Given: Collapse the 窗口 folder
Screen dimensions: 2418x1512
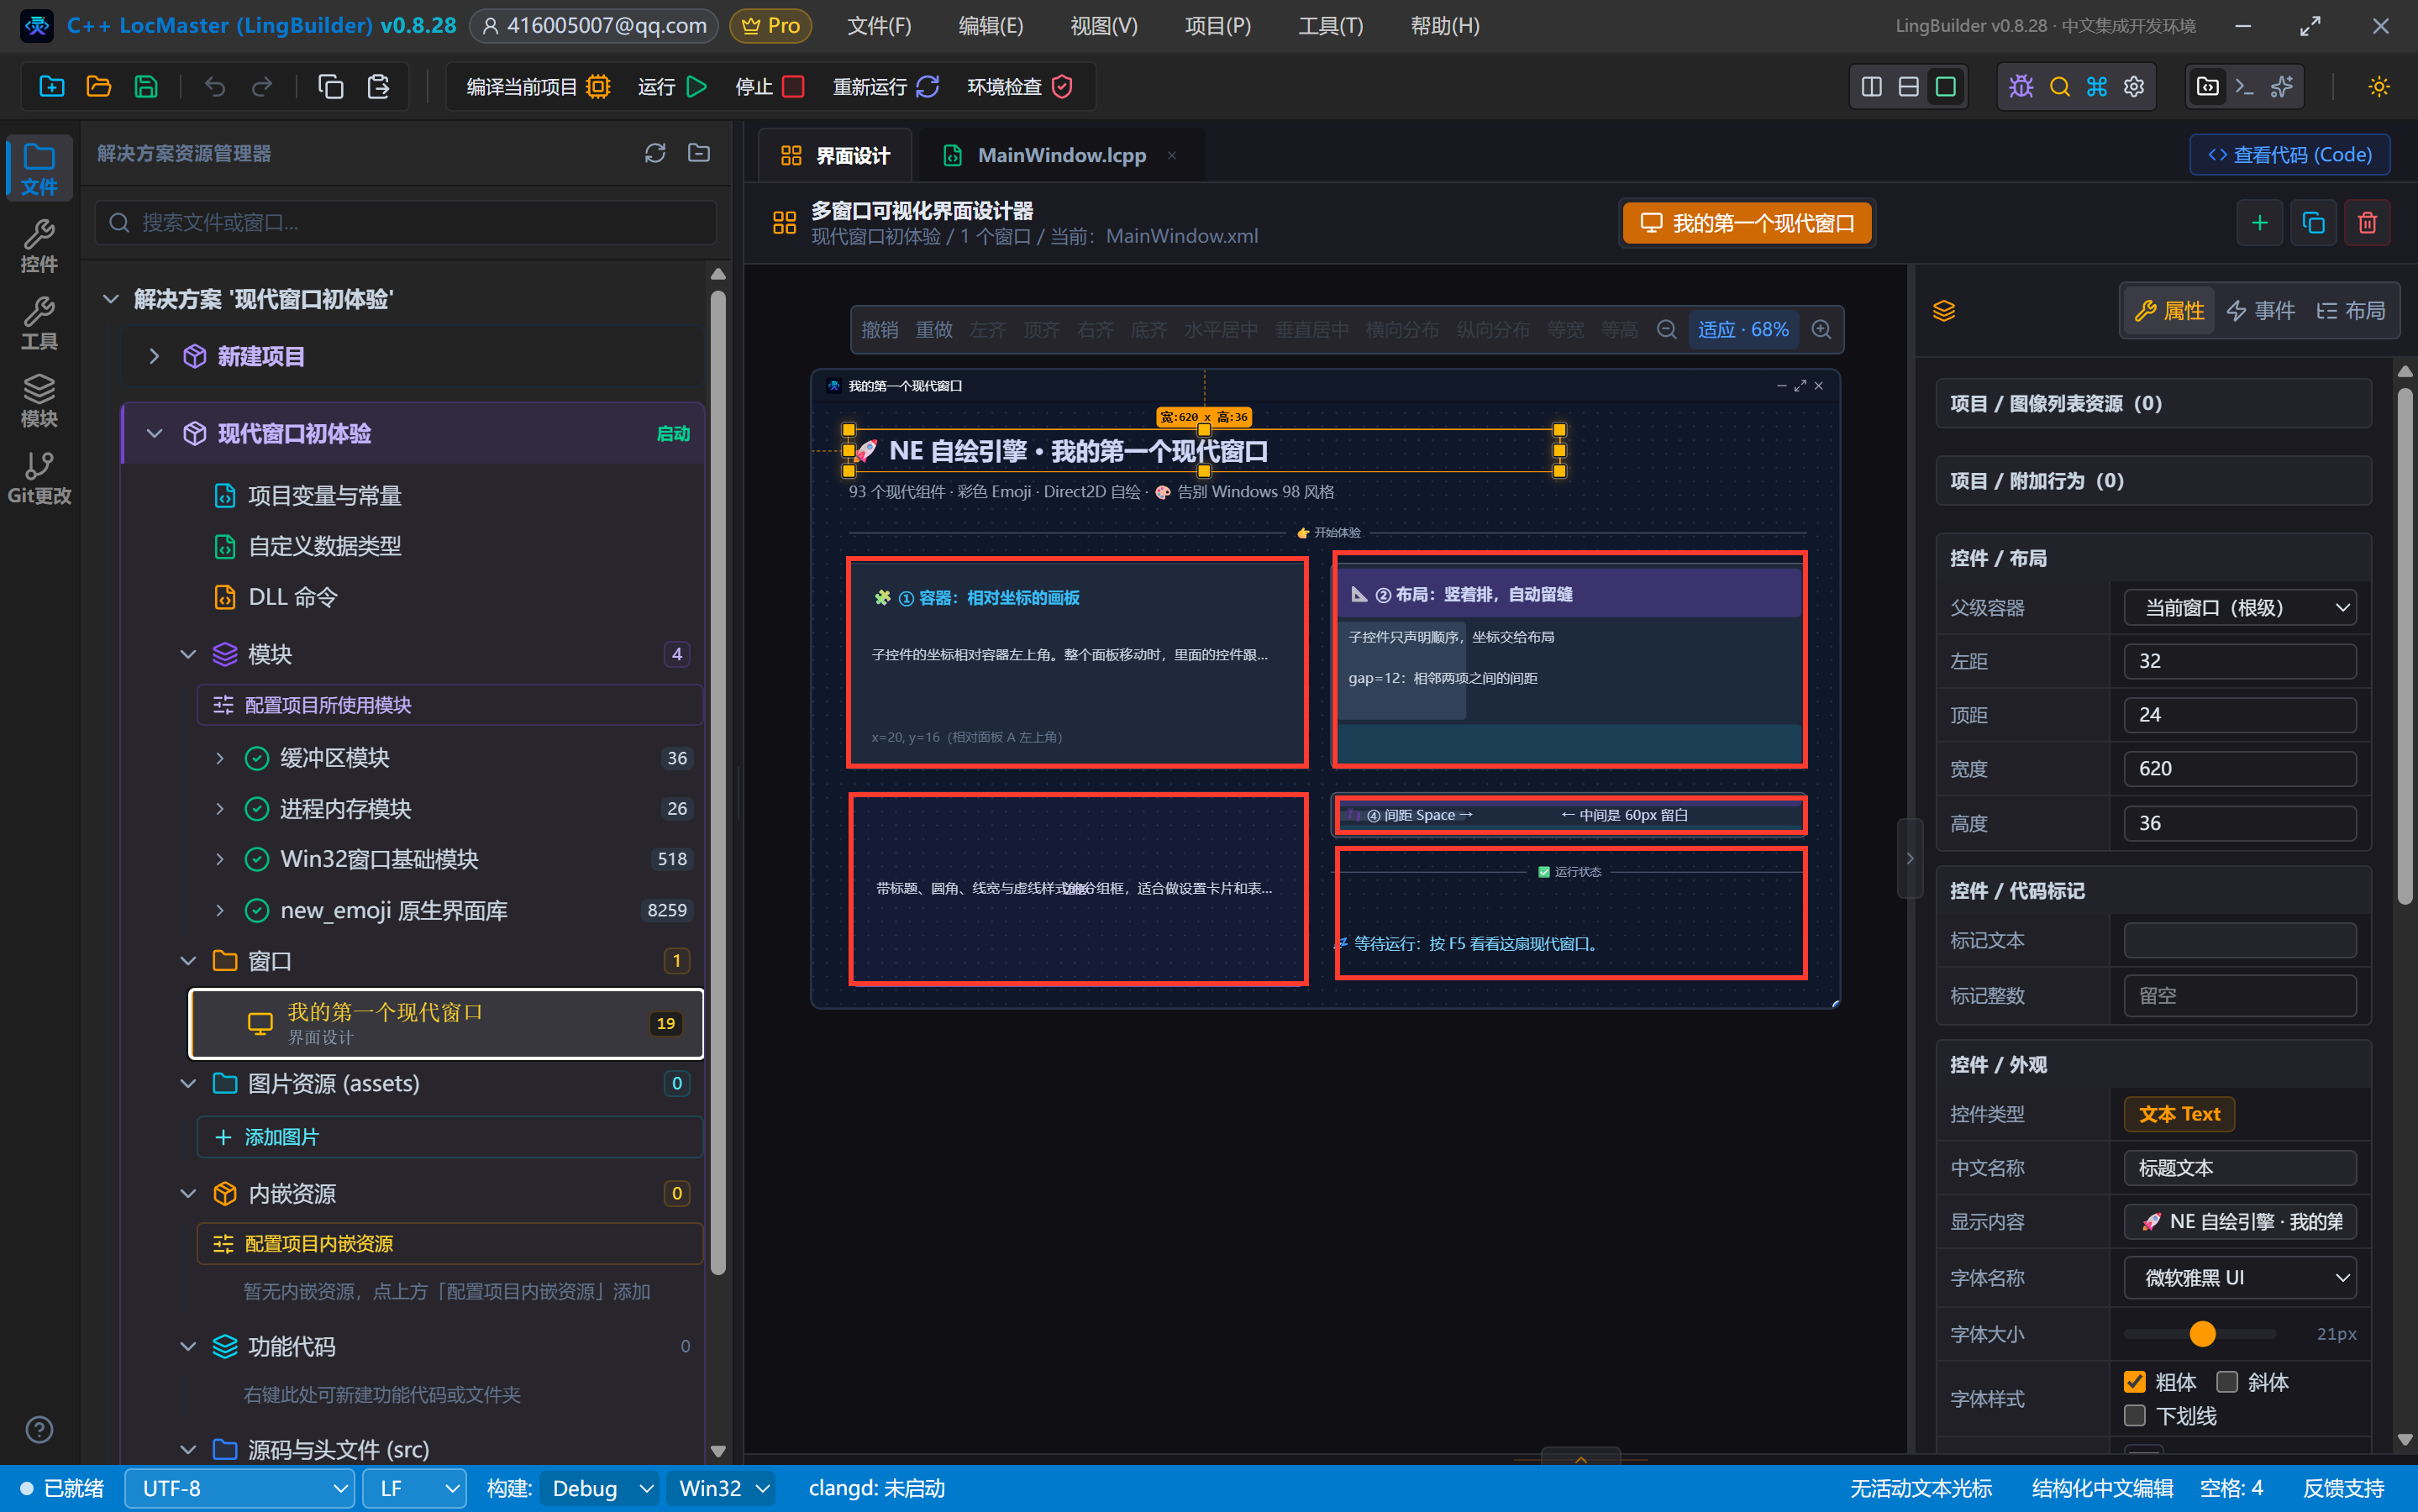Looking at the screenshot, I should click(188, 961).
